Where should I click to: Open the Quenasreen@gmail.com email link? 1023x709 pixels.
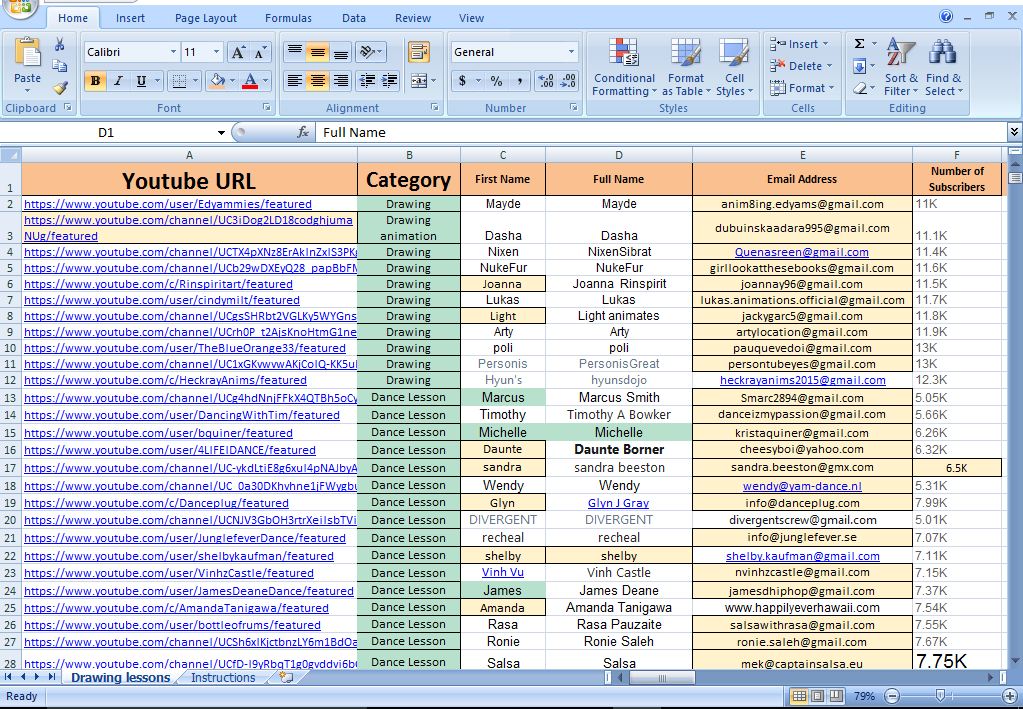pos(802,252)
